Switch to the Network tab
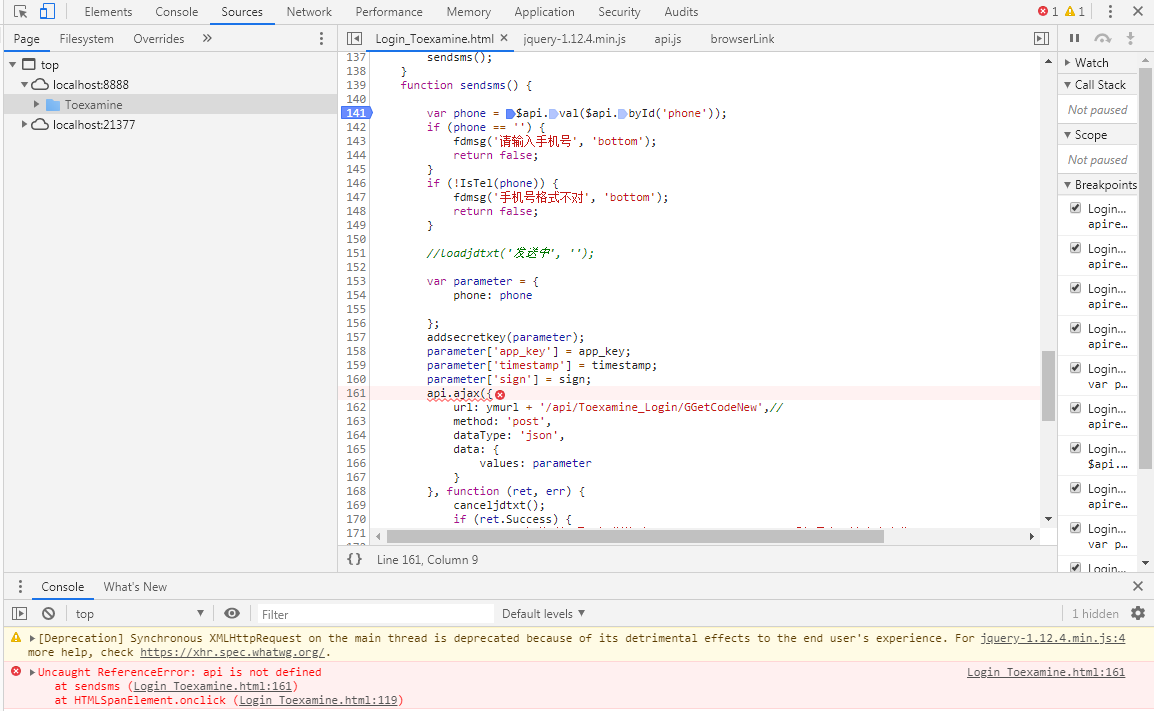 click(309, 12)
